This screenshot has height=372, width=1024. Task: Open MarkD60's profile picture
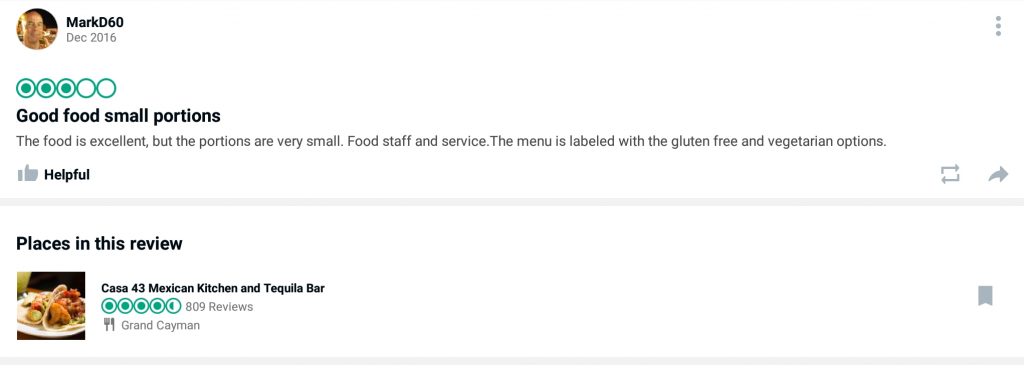pyautogui.click(x=37, y=29)
